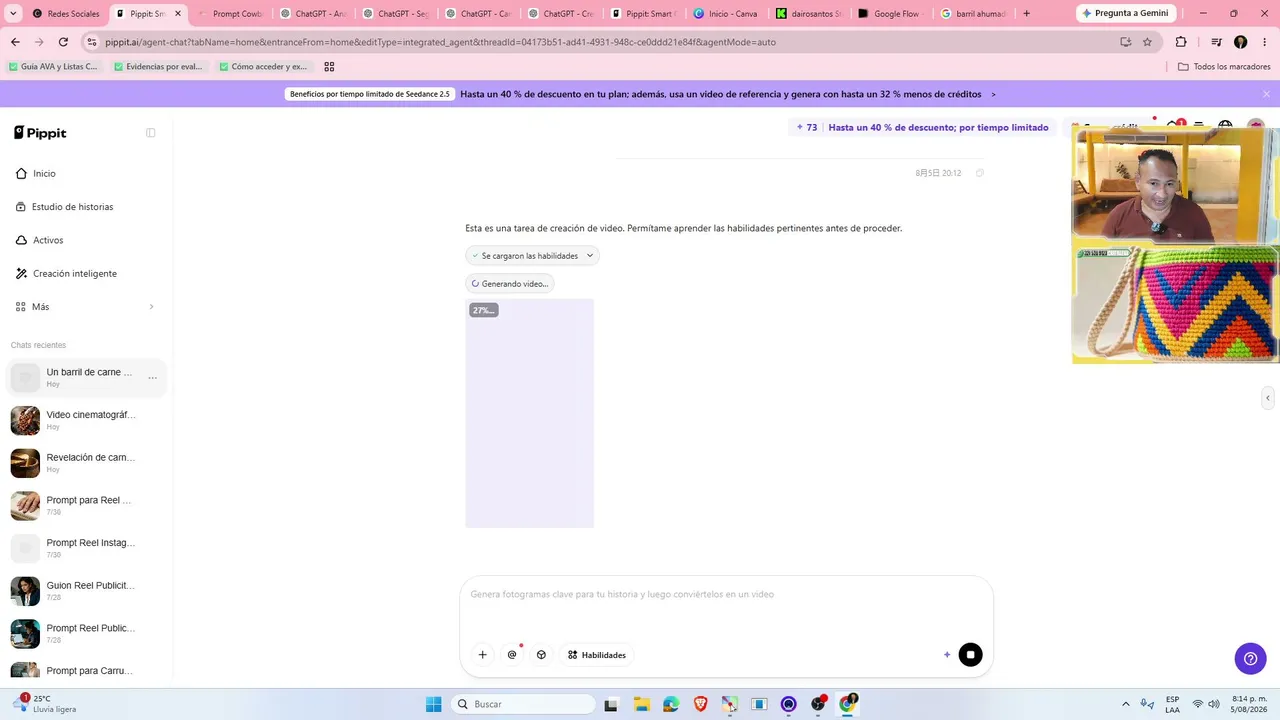The height and width of the screenshot is (720, 1280).
Task: Click the cube model icon in prompt box
Action: pos(541,655)
